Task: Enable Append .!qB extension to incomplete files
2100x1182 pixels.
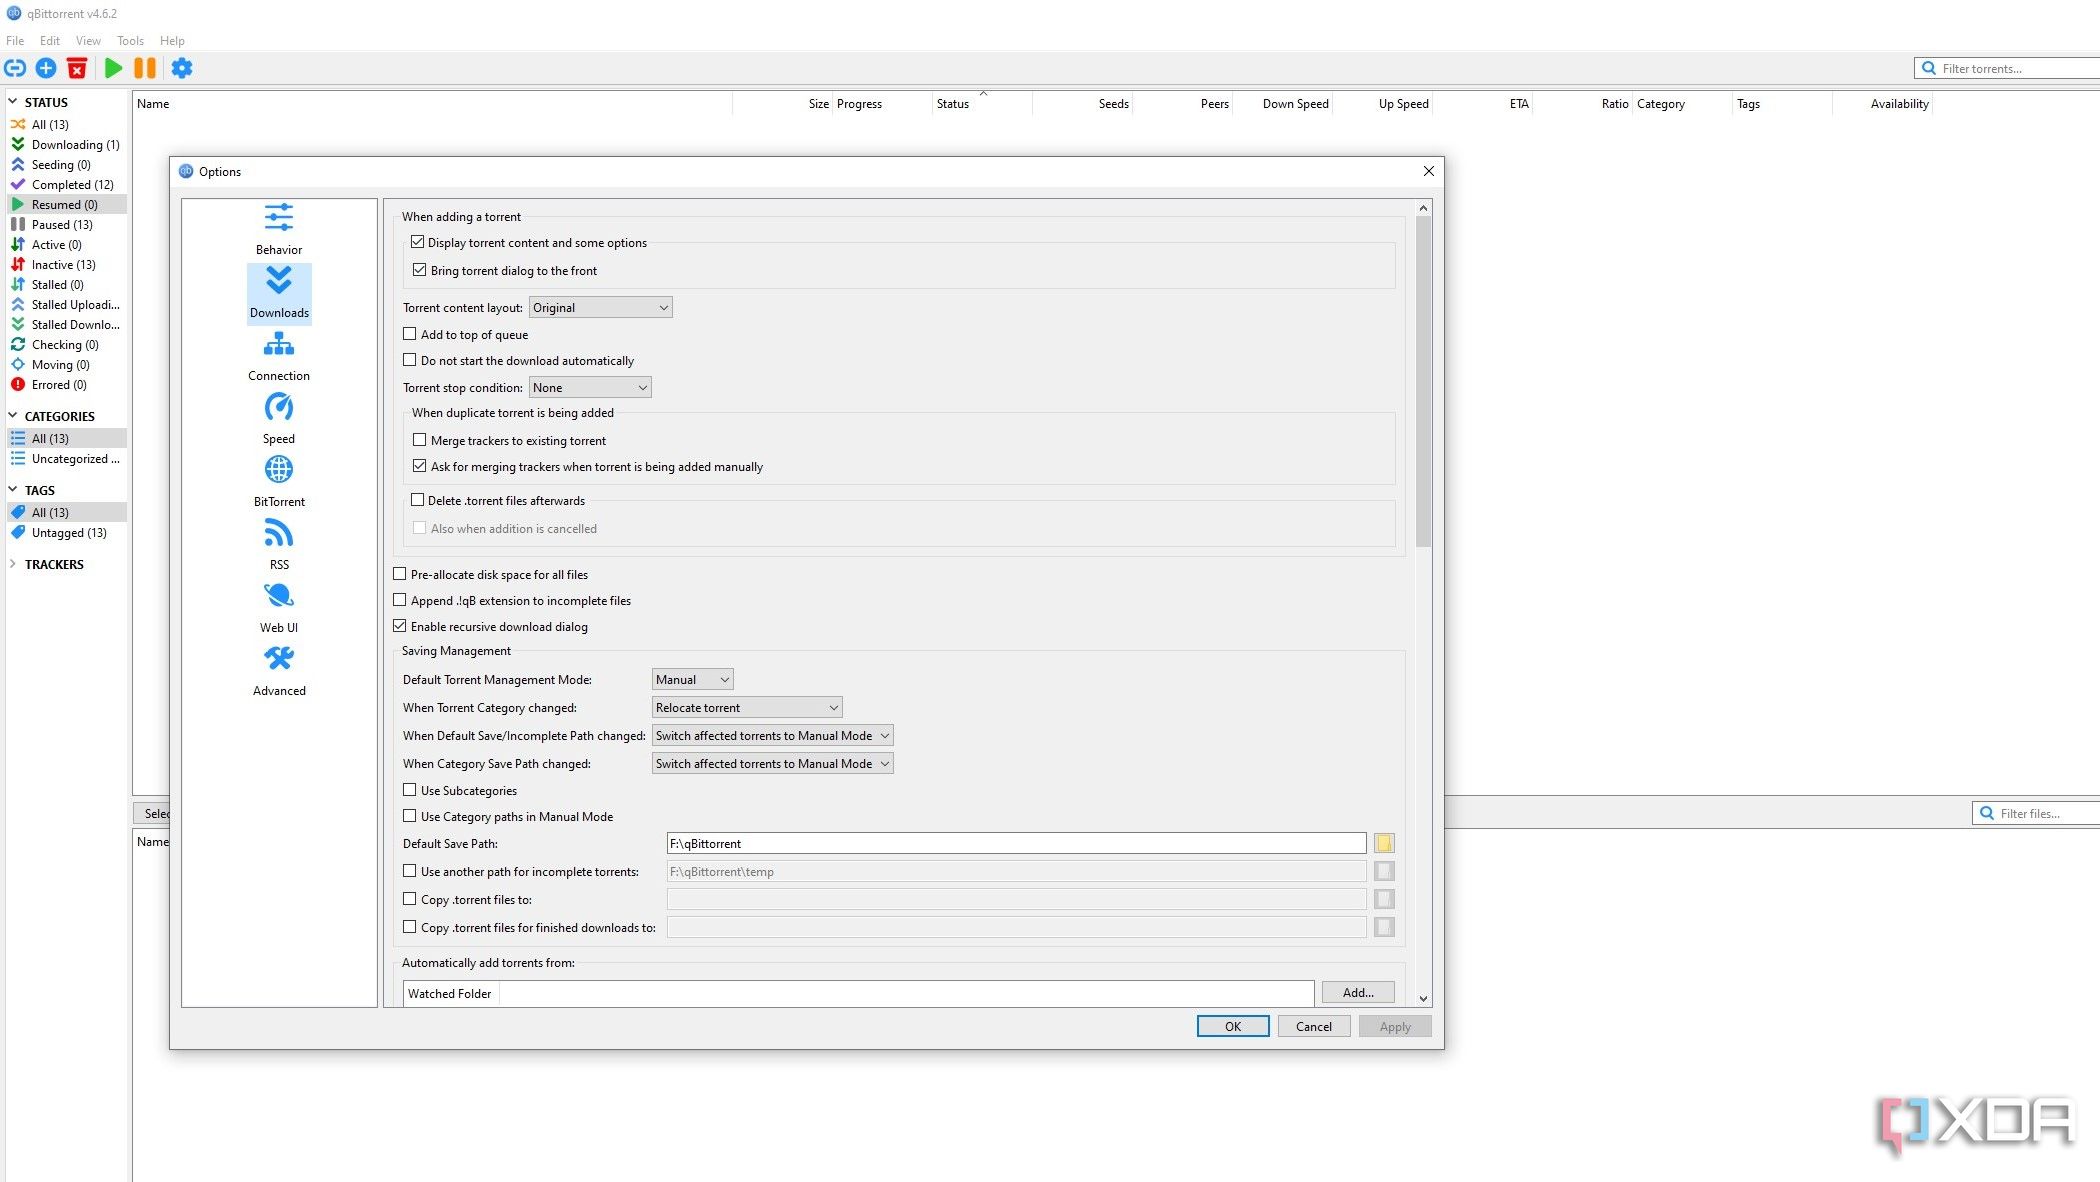Action: click(x=400, y=600)
